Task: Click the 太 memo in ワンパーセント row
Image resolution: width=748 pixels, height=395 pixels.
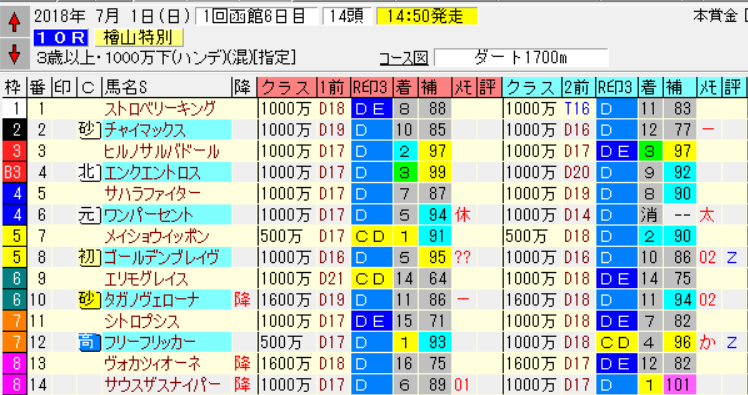Action: coord(708,215)
